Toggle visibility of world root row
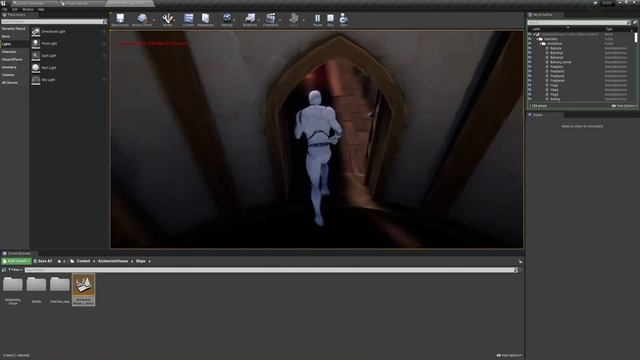 [x=530, y=34]
